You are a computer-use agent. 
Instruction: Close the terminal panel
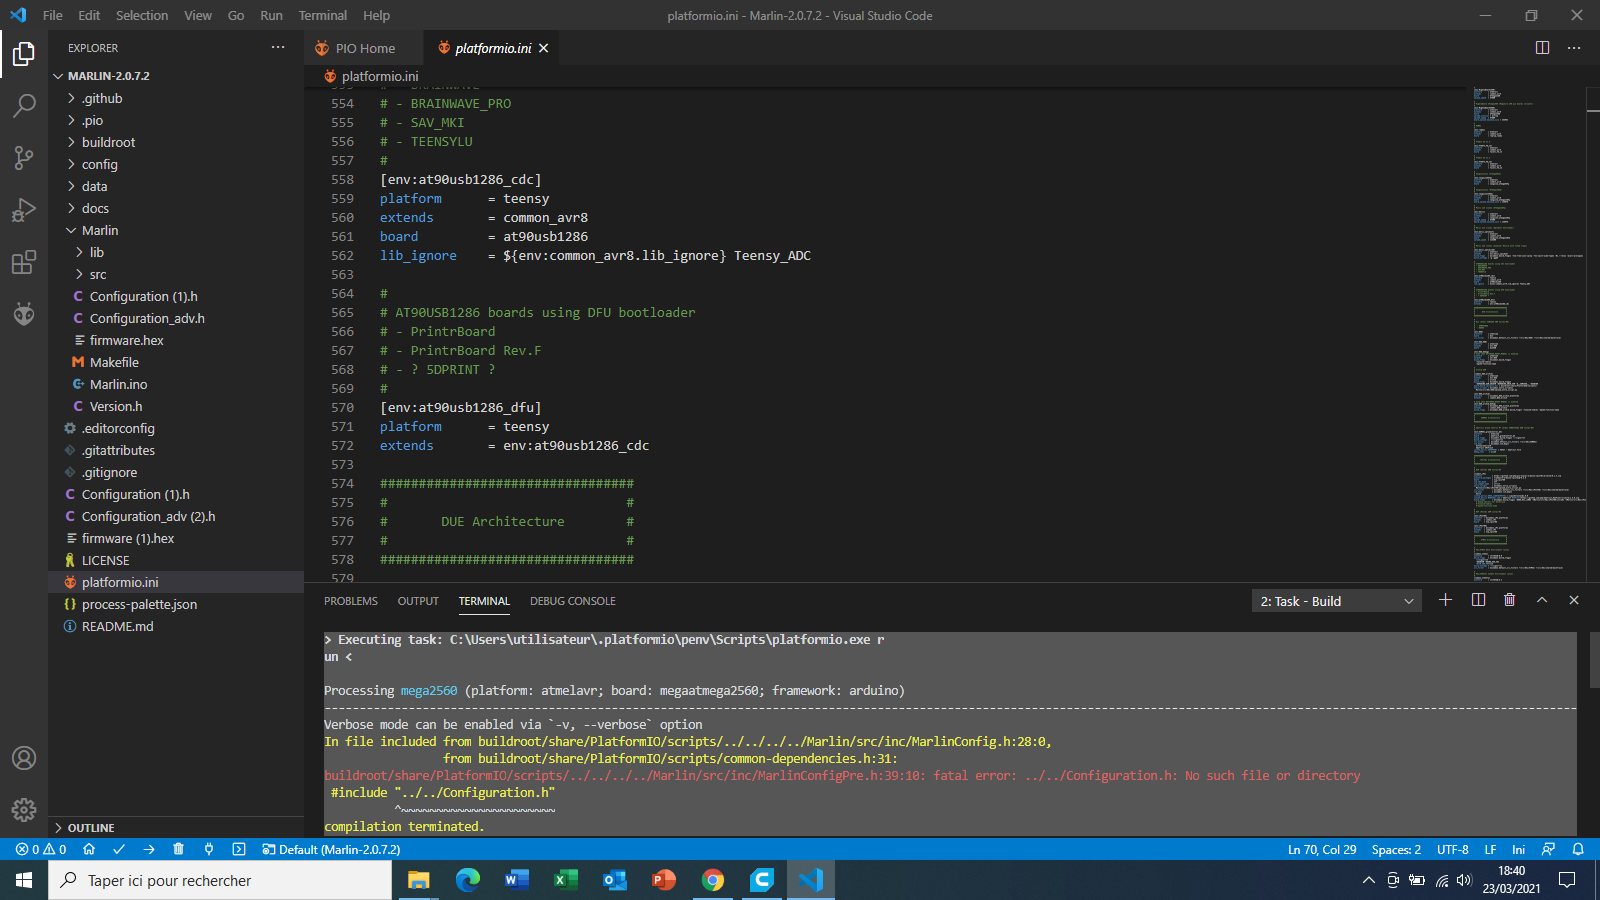tap(1574, 600)
